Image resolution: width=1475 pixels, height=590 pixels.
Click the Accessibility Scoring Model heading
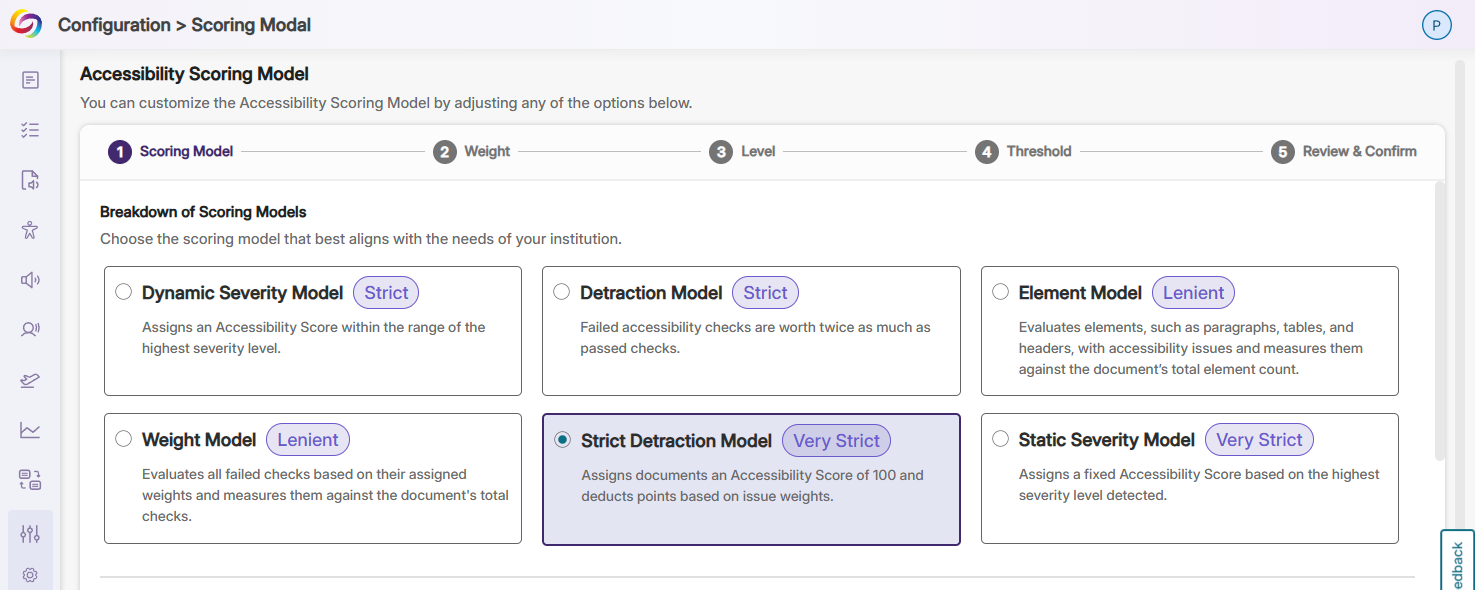click(x=194, y=74)
